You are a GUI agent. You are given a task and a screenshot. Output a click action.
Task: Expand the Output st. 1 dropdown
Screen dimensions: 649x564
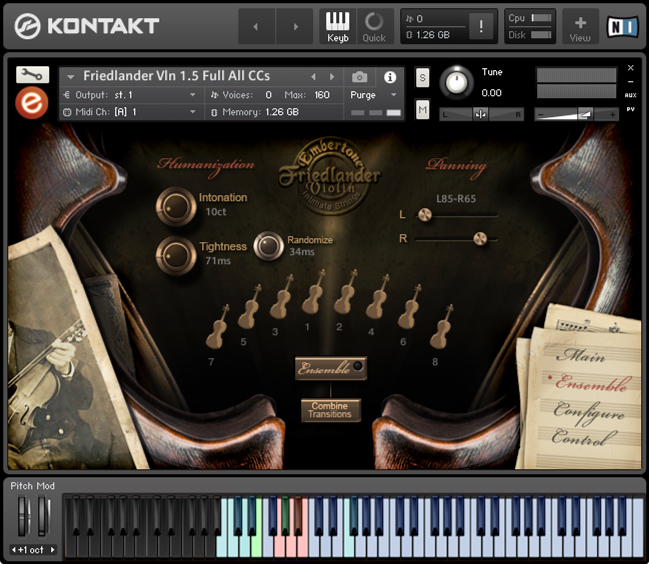pyautogui.click(x=130, y=95)
